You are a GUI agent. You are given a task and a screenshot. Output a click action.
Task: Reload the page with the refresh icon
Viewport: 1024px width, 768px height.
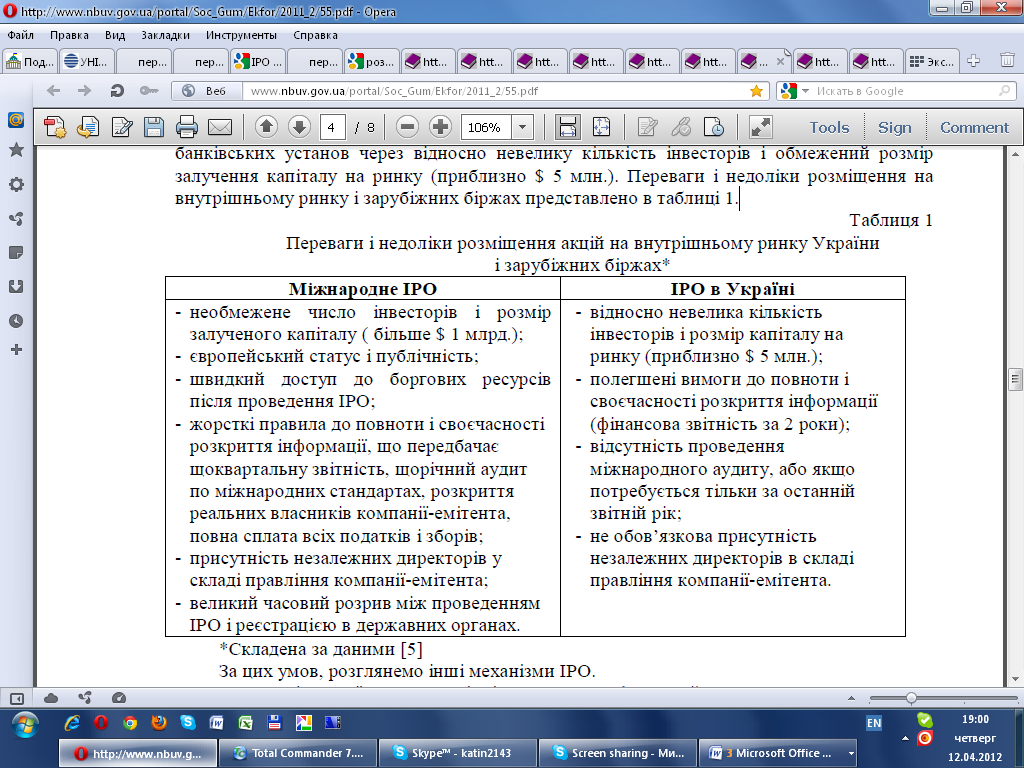pyautogui.click(x=117, y=91)
